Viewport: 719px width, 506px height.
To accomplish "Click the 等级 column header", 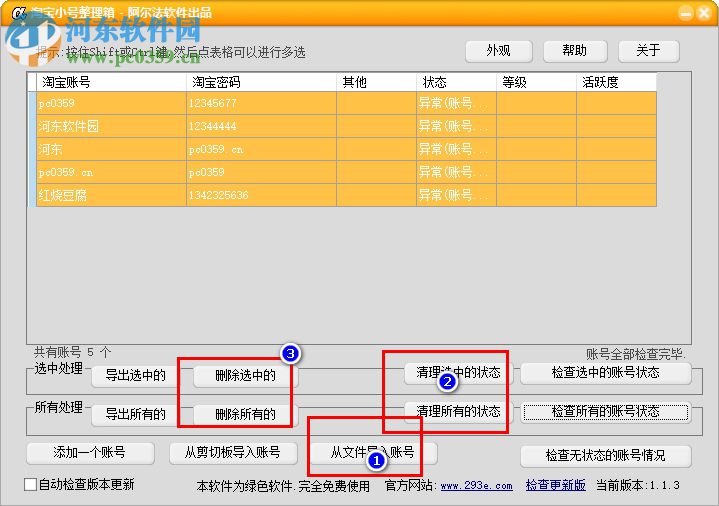I will (536, 83).
